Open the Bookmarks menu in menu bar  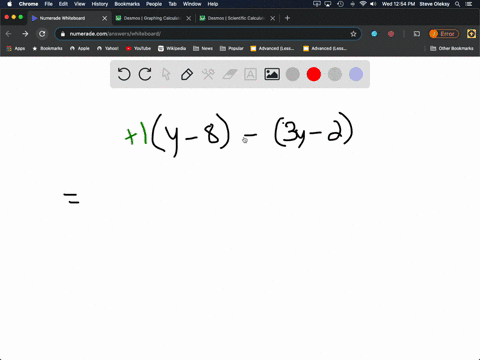point(127,4)
